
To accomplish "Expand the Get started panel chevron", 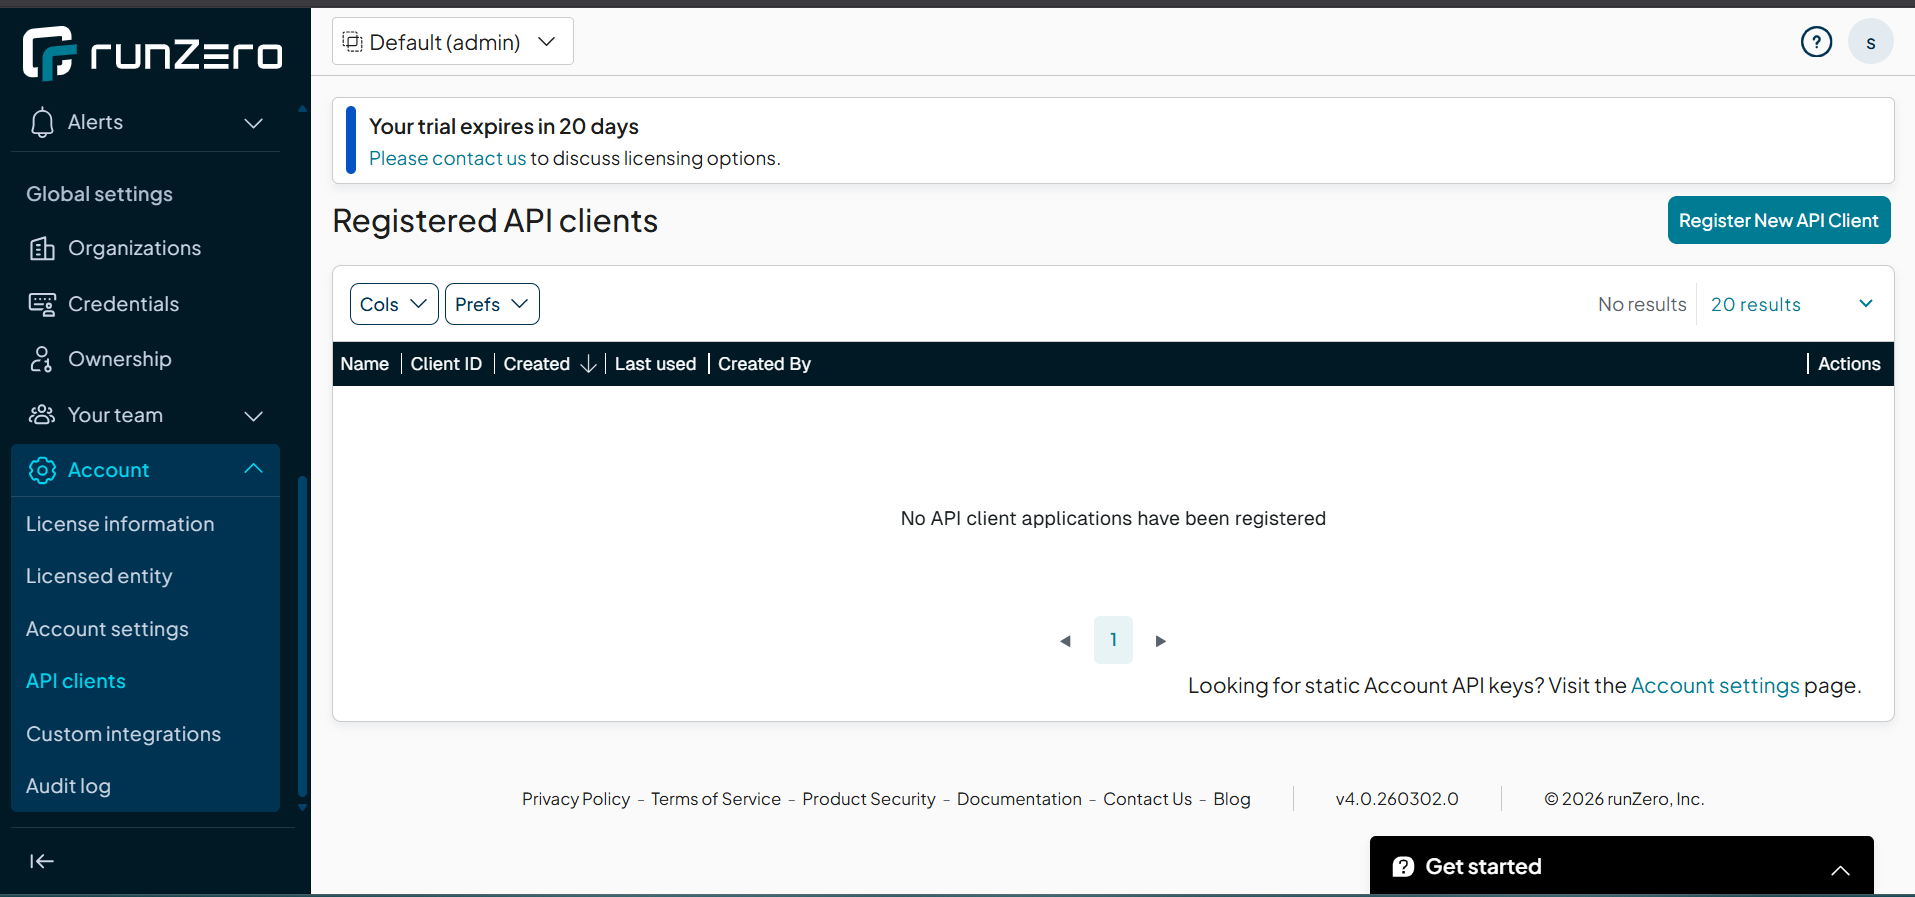I will [1840, 870].
